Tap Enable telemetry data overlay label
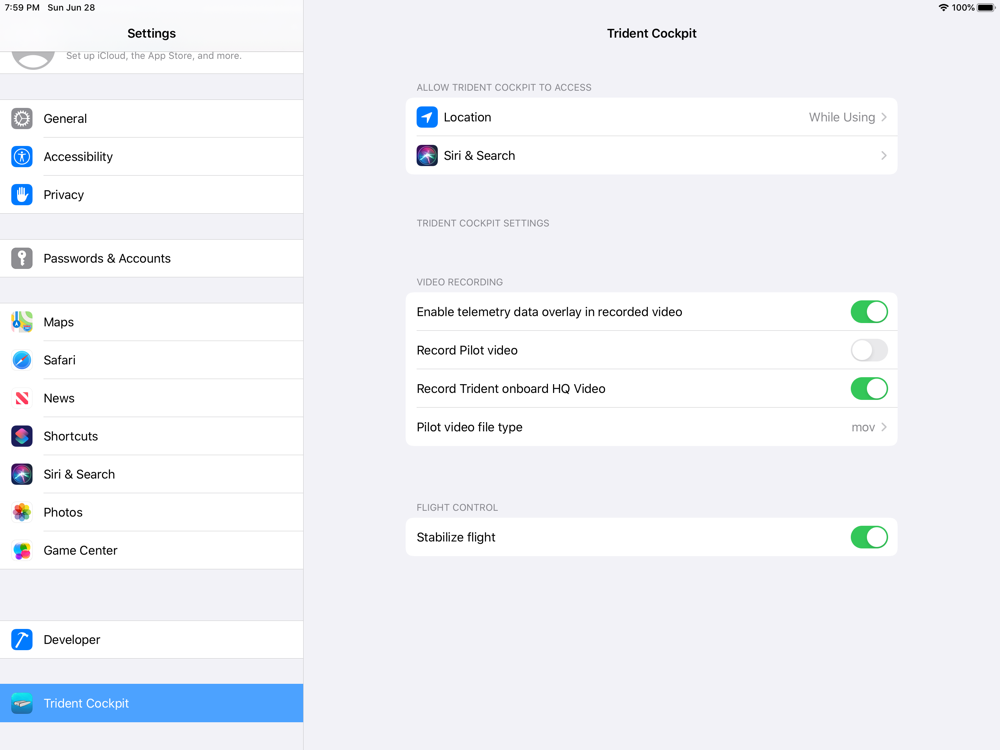This screenshot has height=750, width=1000. (549, 312)
